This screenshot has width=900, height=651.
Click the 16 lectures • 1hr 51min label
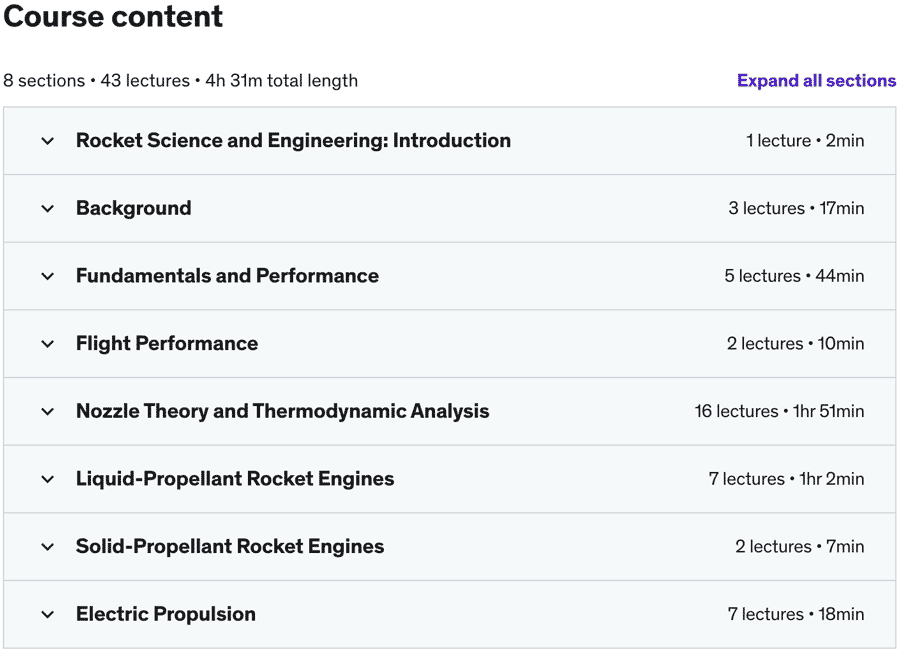[779, 411]
